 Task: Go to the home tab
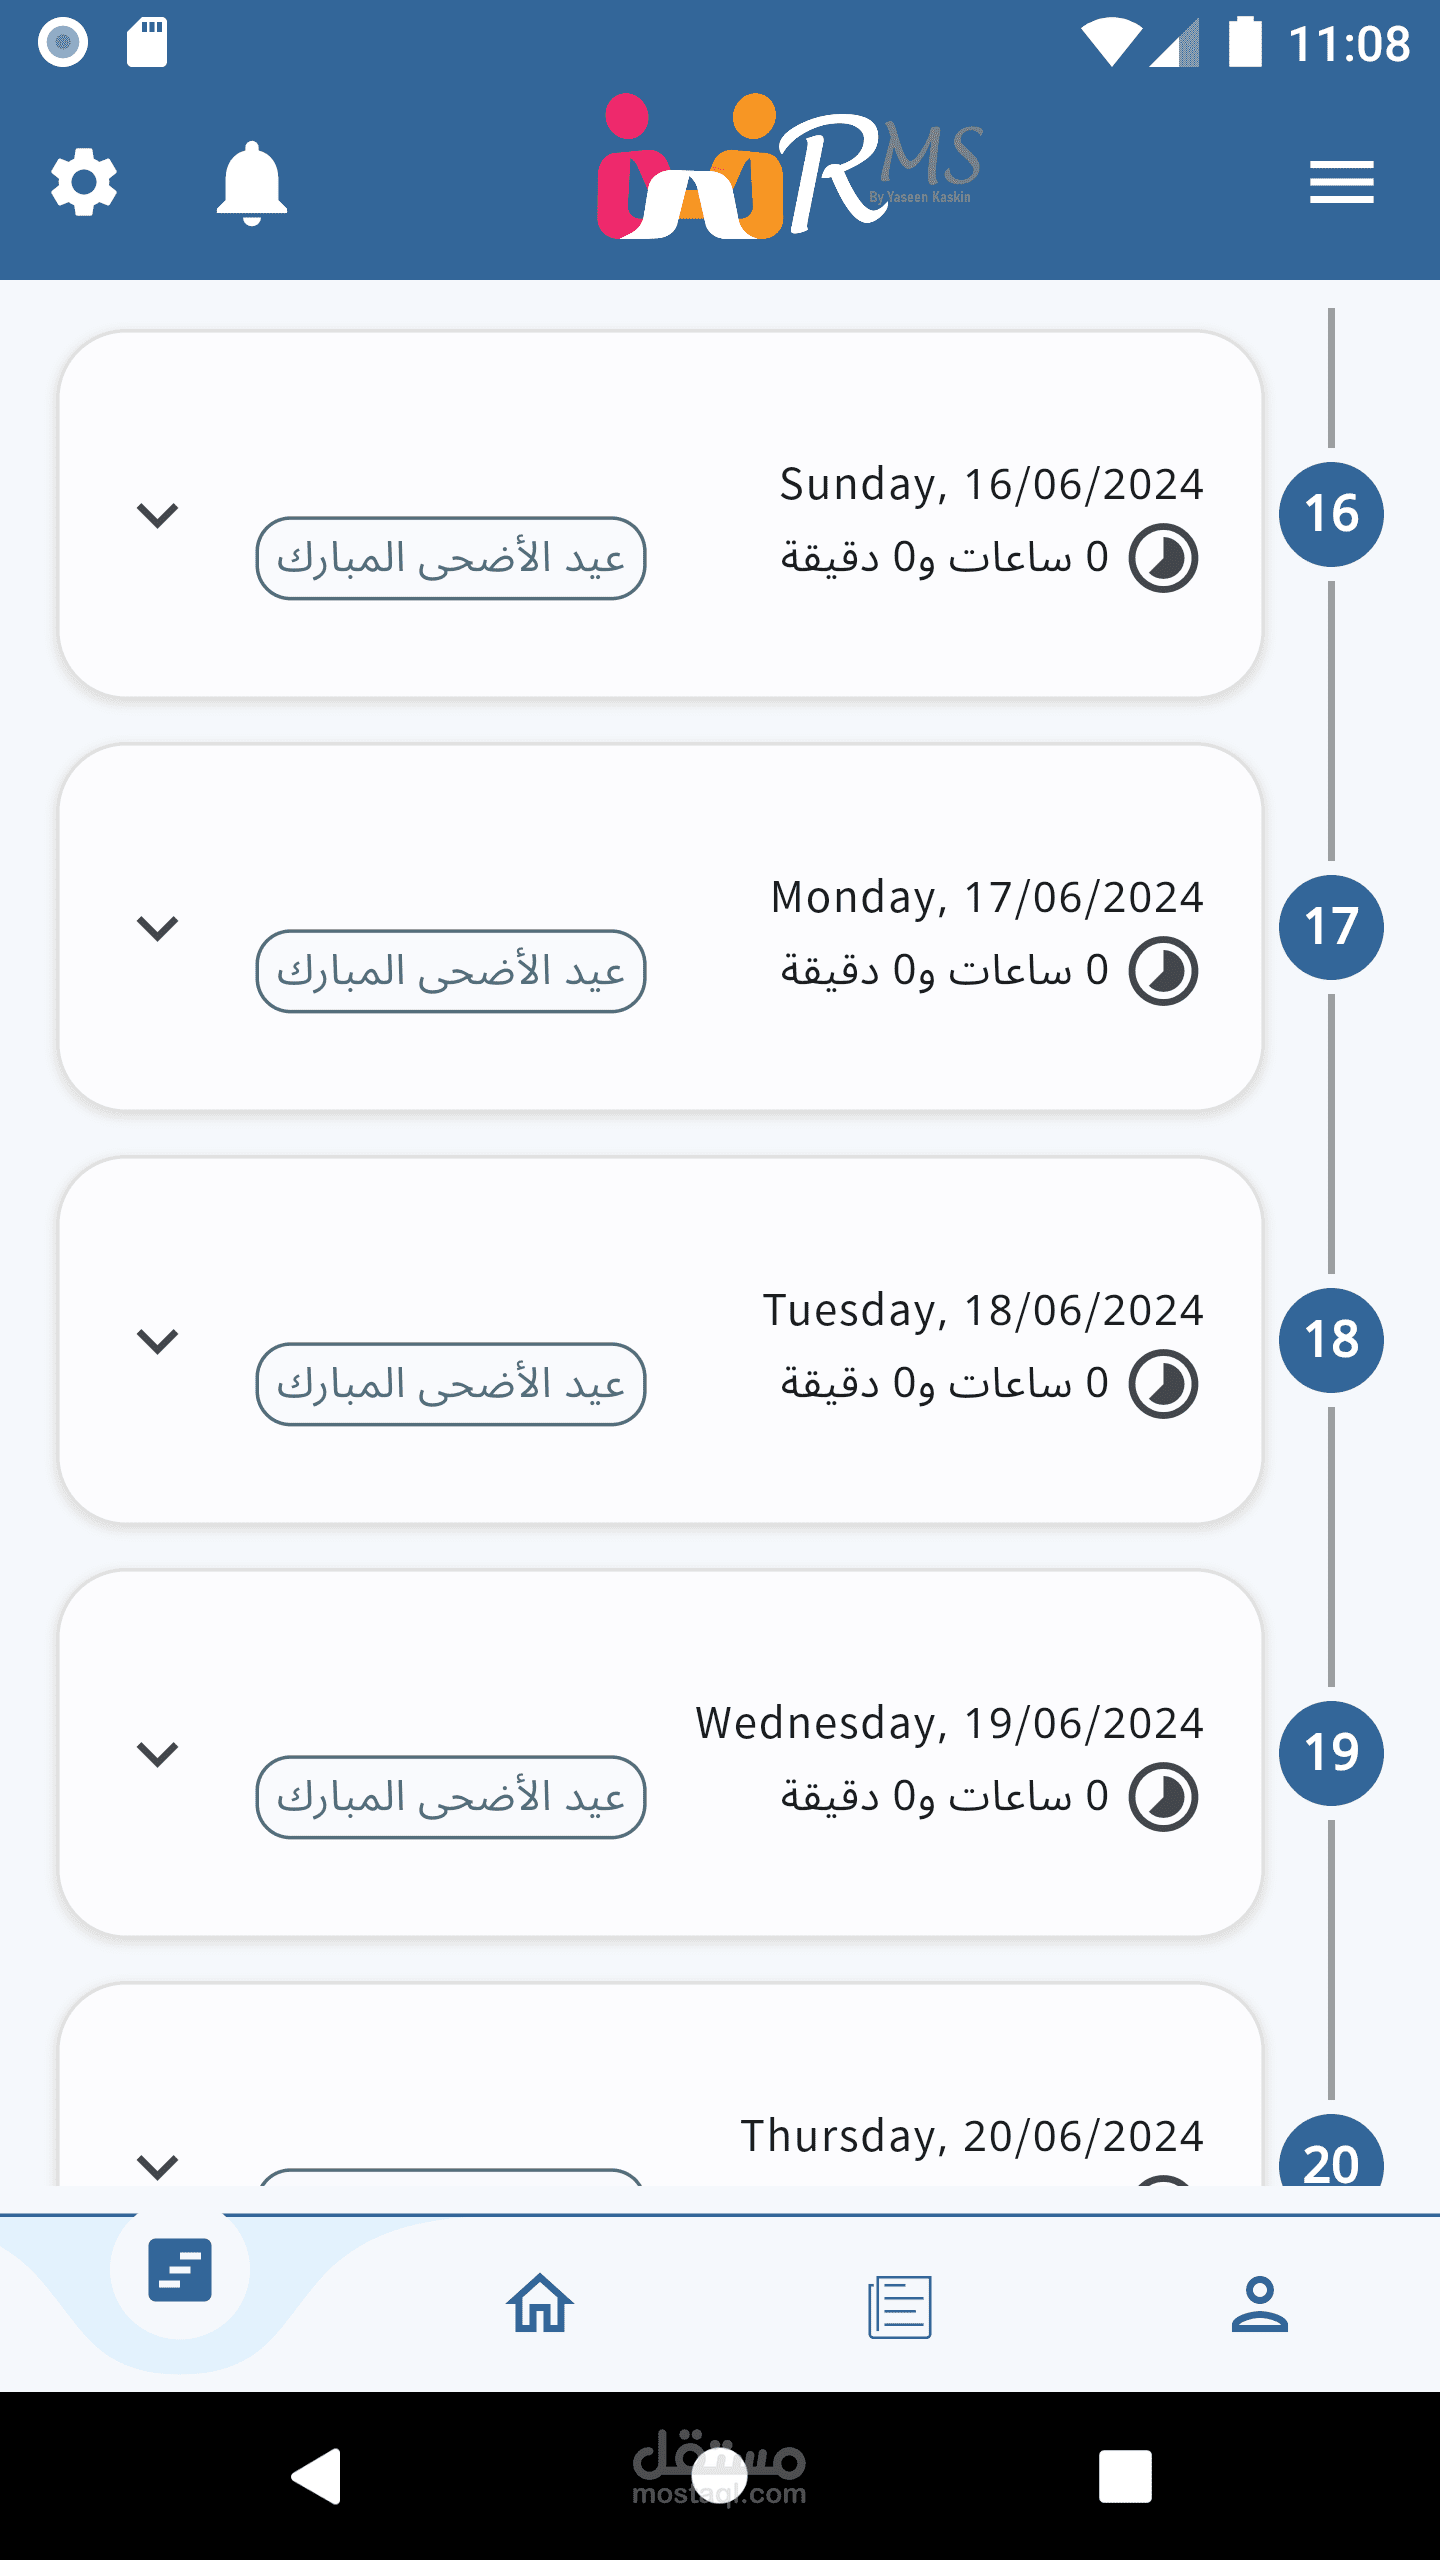(540, 2304)
